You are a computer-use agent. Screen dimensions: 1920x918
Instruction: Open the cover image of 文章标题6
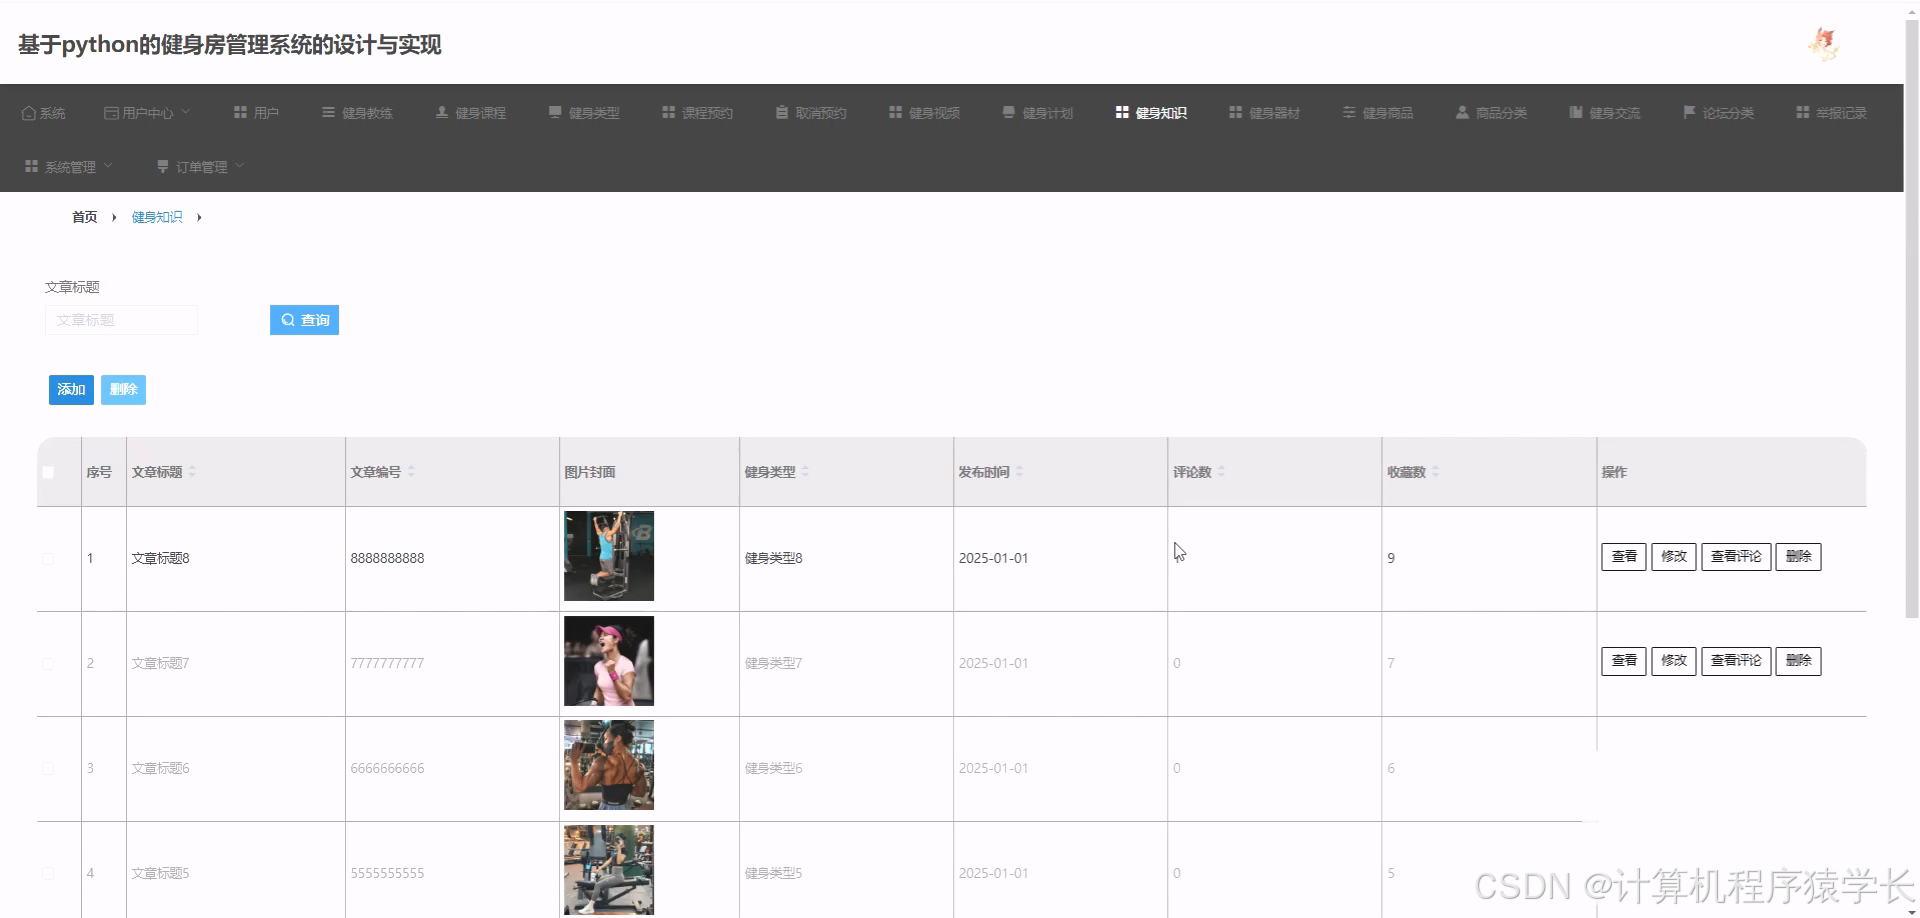[x=609, y=765]
